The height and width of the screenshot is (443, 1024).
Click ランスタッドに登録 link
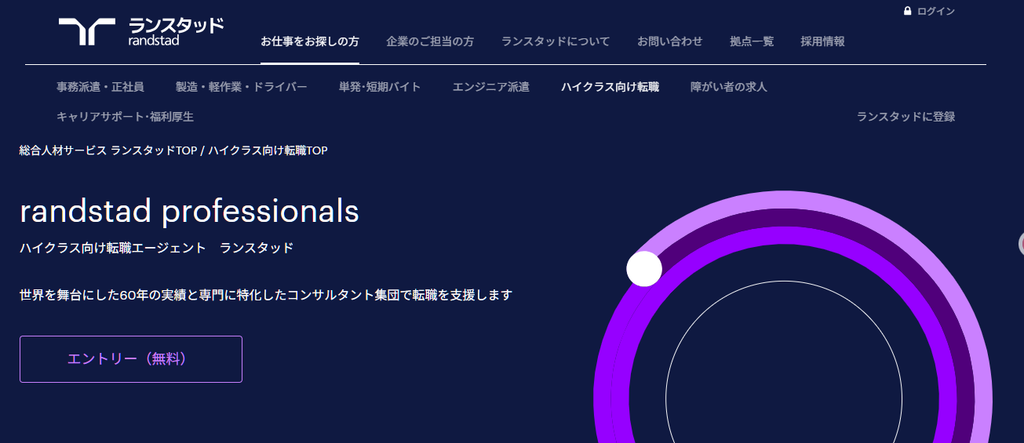[906, 117]
